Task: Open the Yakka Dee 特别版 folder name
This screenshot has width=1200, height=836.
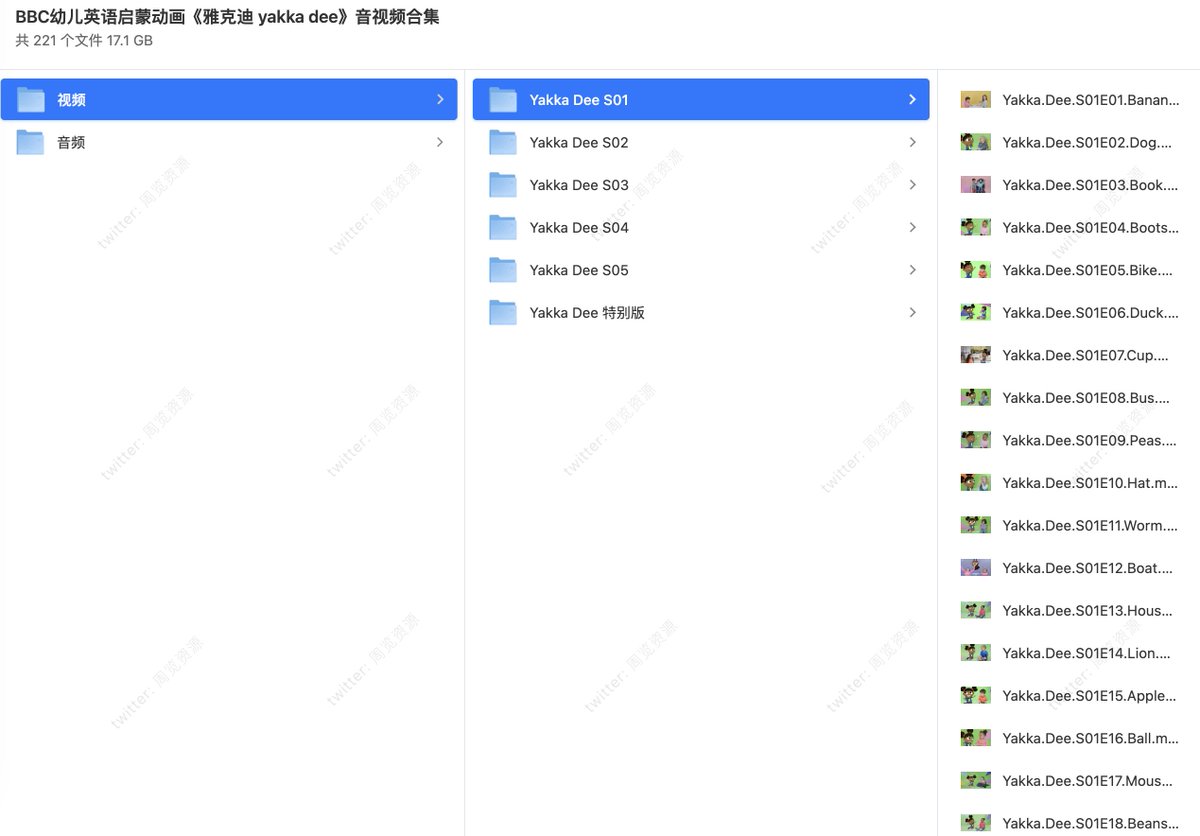Action: click(587, 312)
